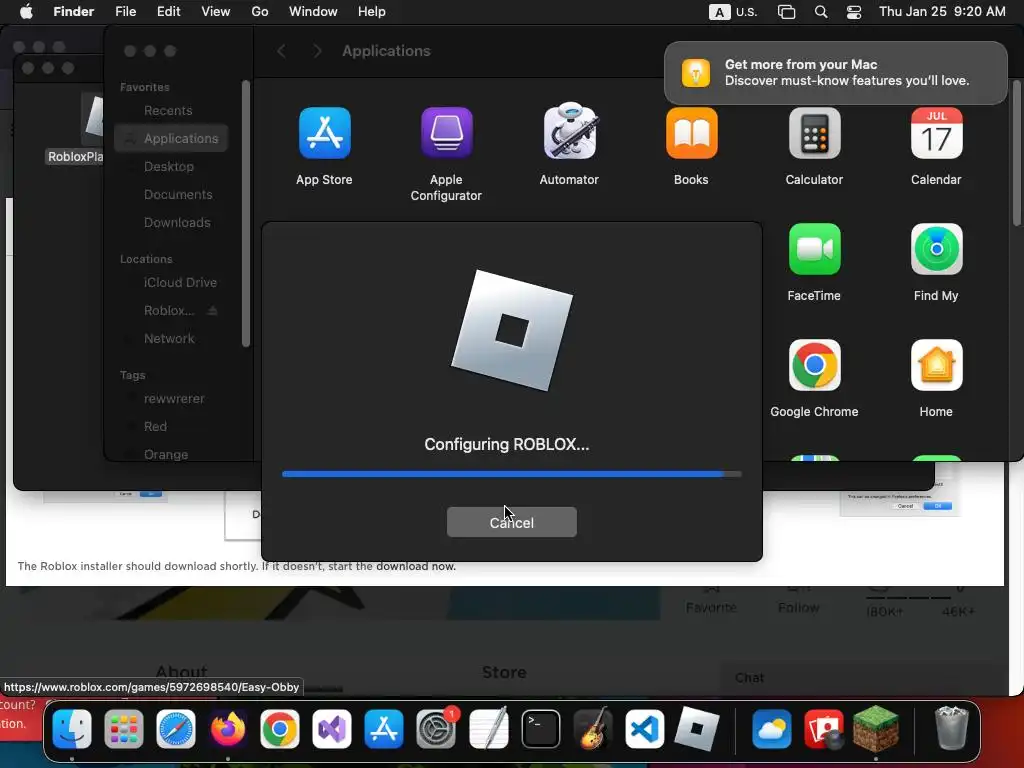Cancel the Roblox configuration
The height and width of the screenshot is (768, 1024).
(511, 522)
